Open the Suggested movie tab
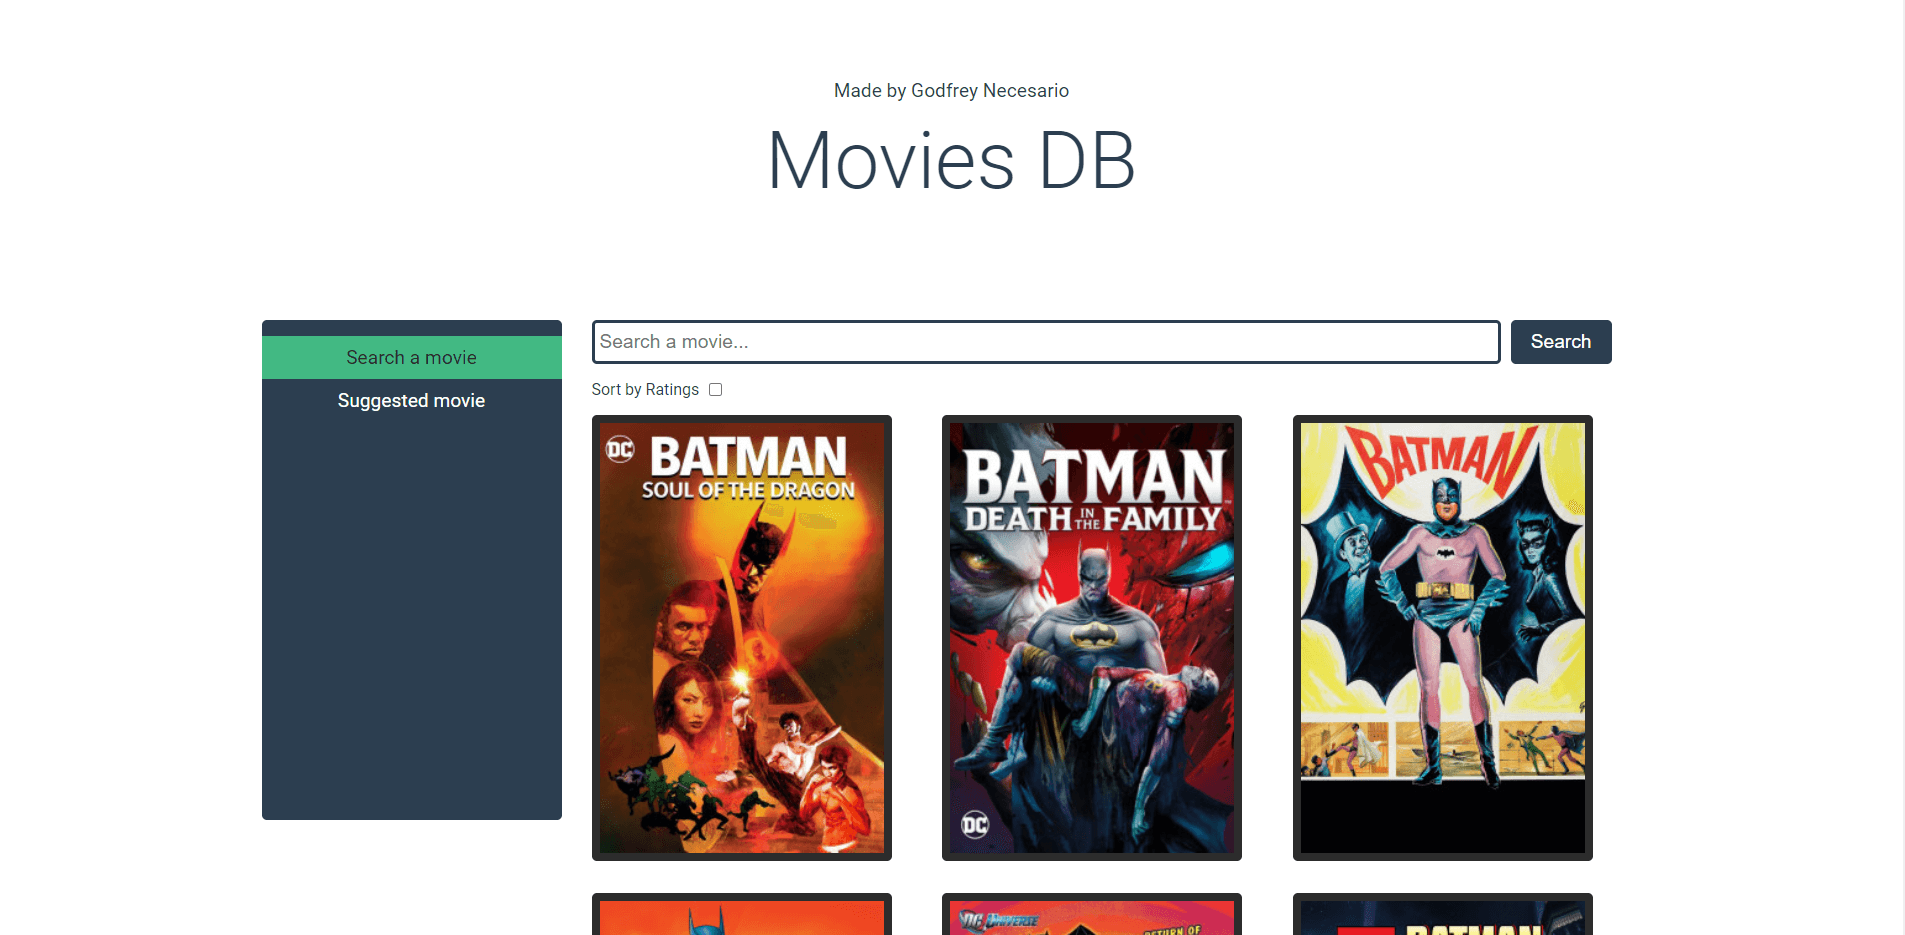 pos(411,400)
